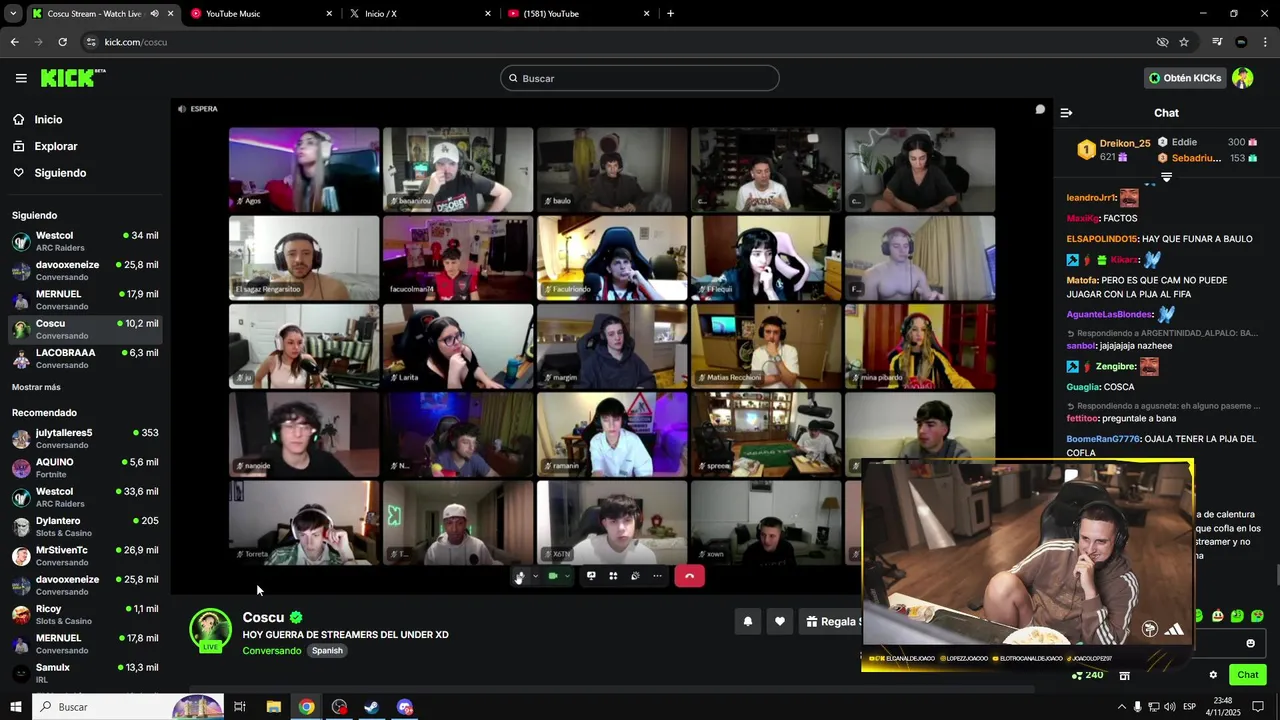Open the channel points 240 counter
This screenshot has width=1280, height=720.
[x=1087, y=675]
